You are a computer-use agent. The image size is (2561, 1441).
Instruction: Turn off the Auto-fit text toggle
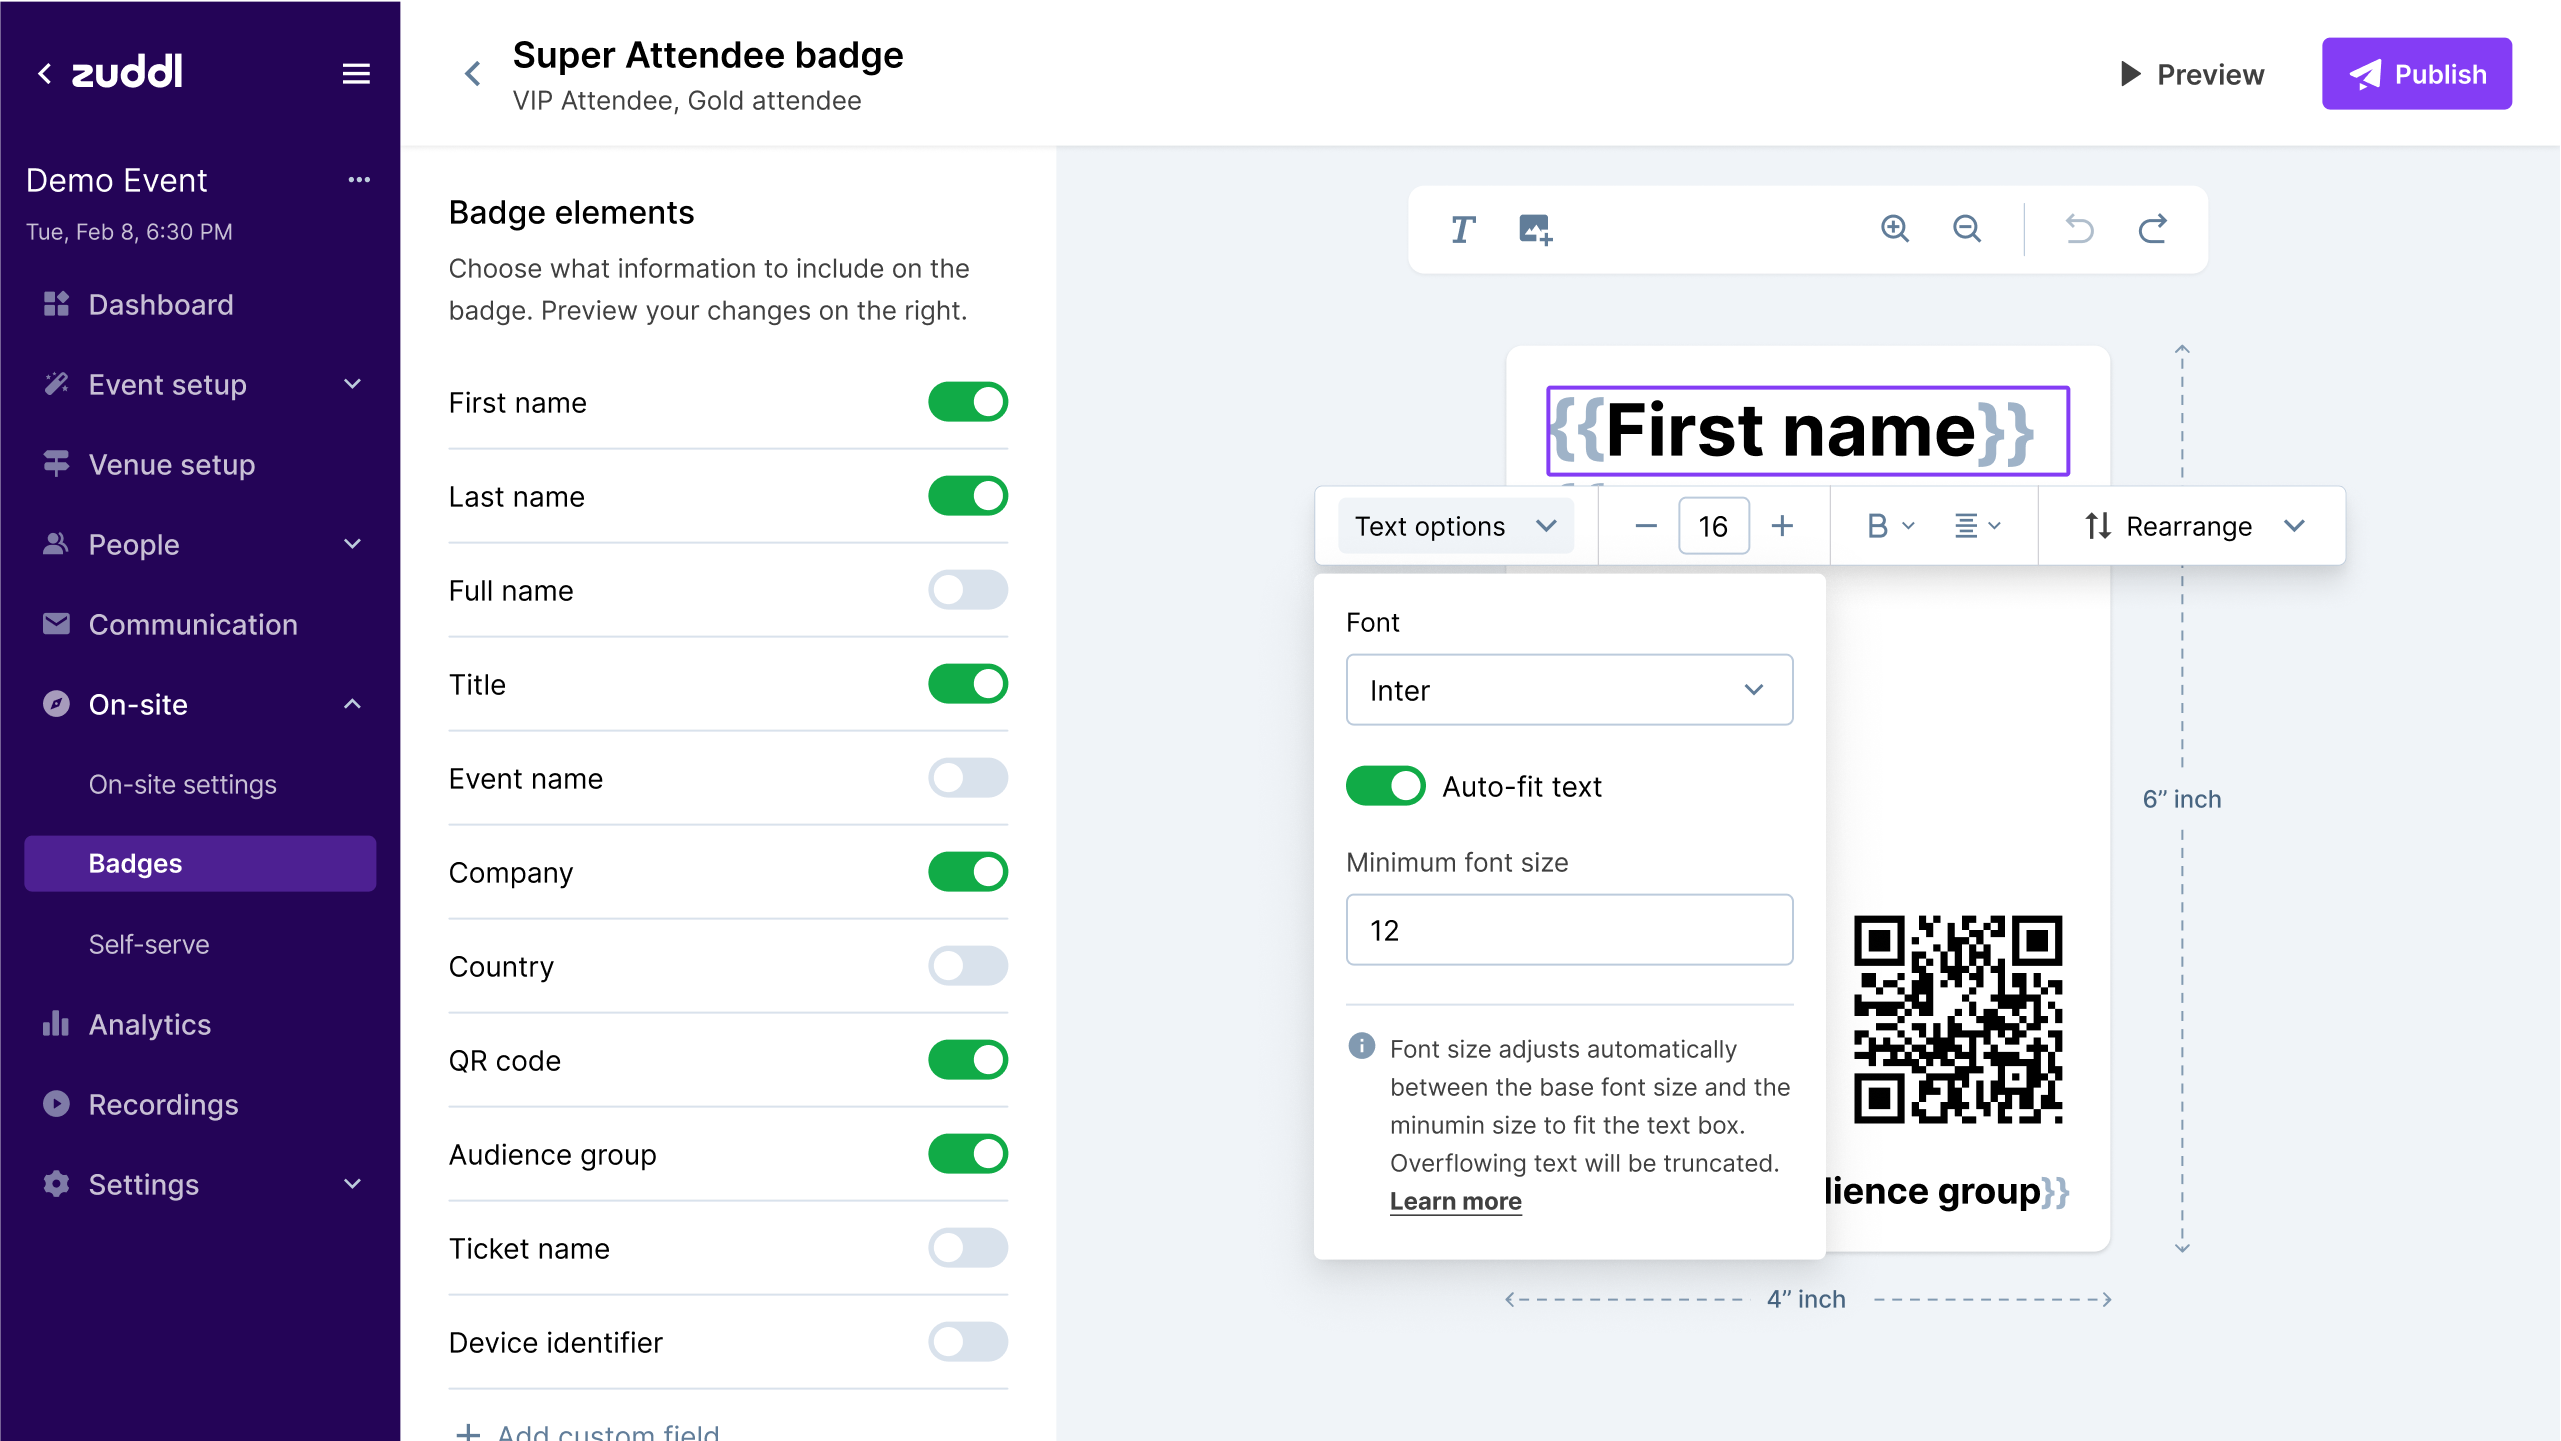tap(1385, 786)
